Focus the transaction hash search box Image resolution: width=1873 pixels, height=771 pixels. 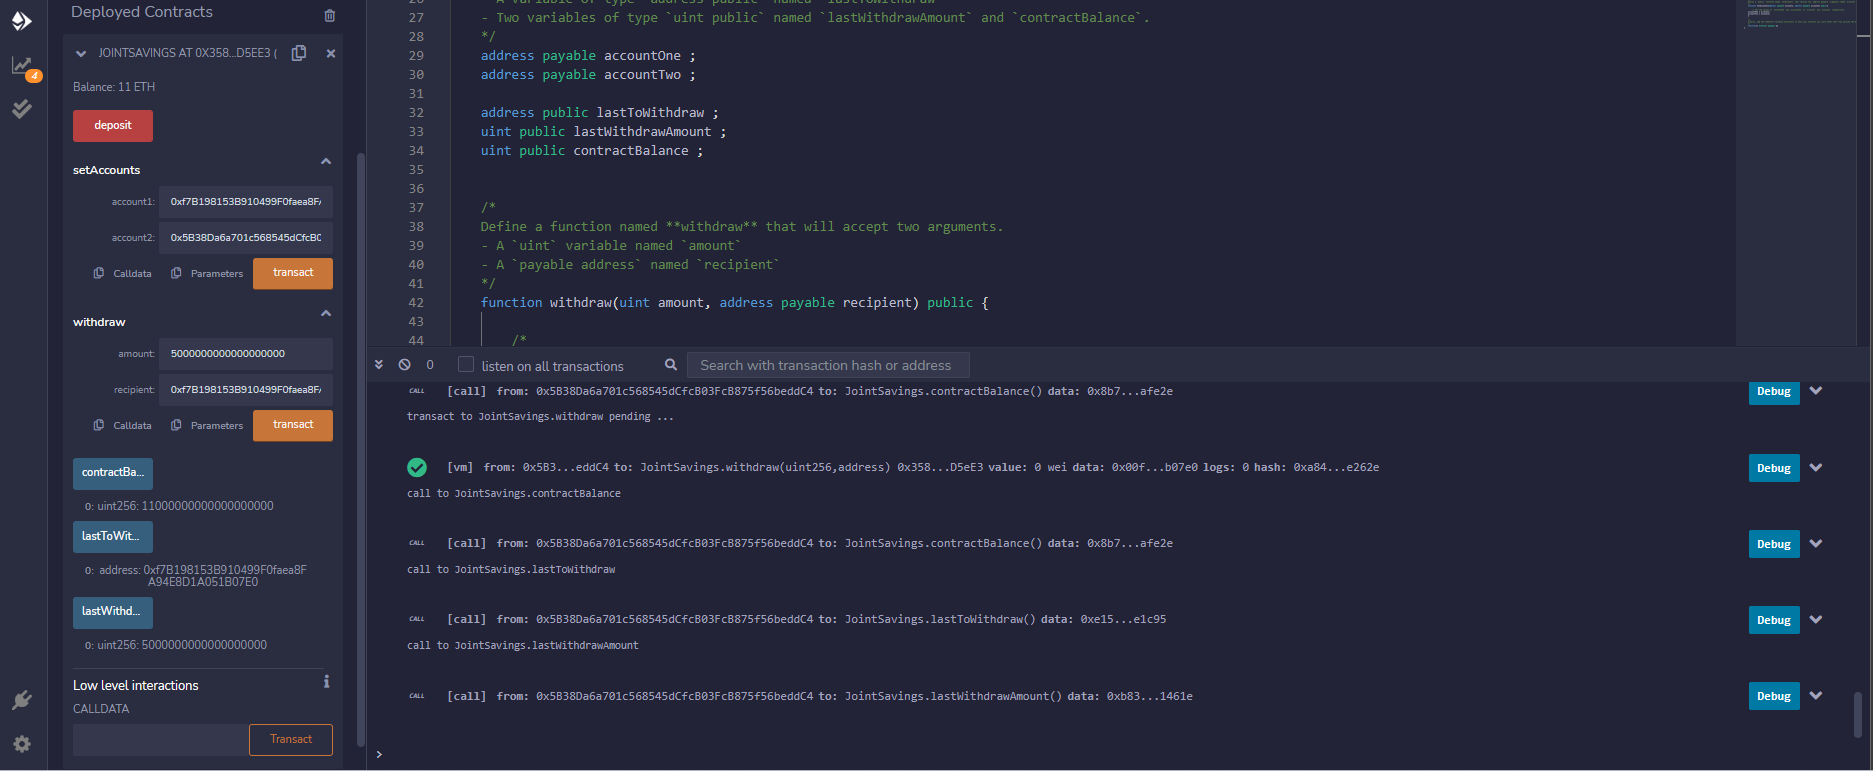click(x=828, y=365)
